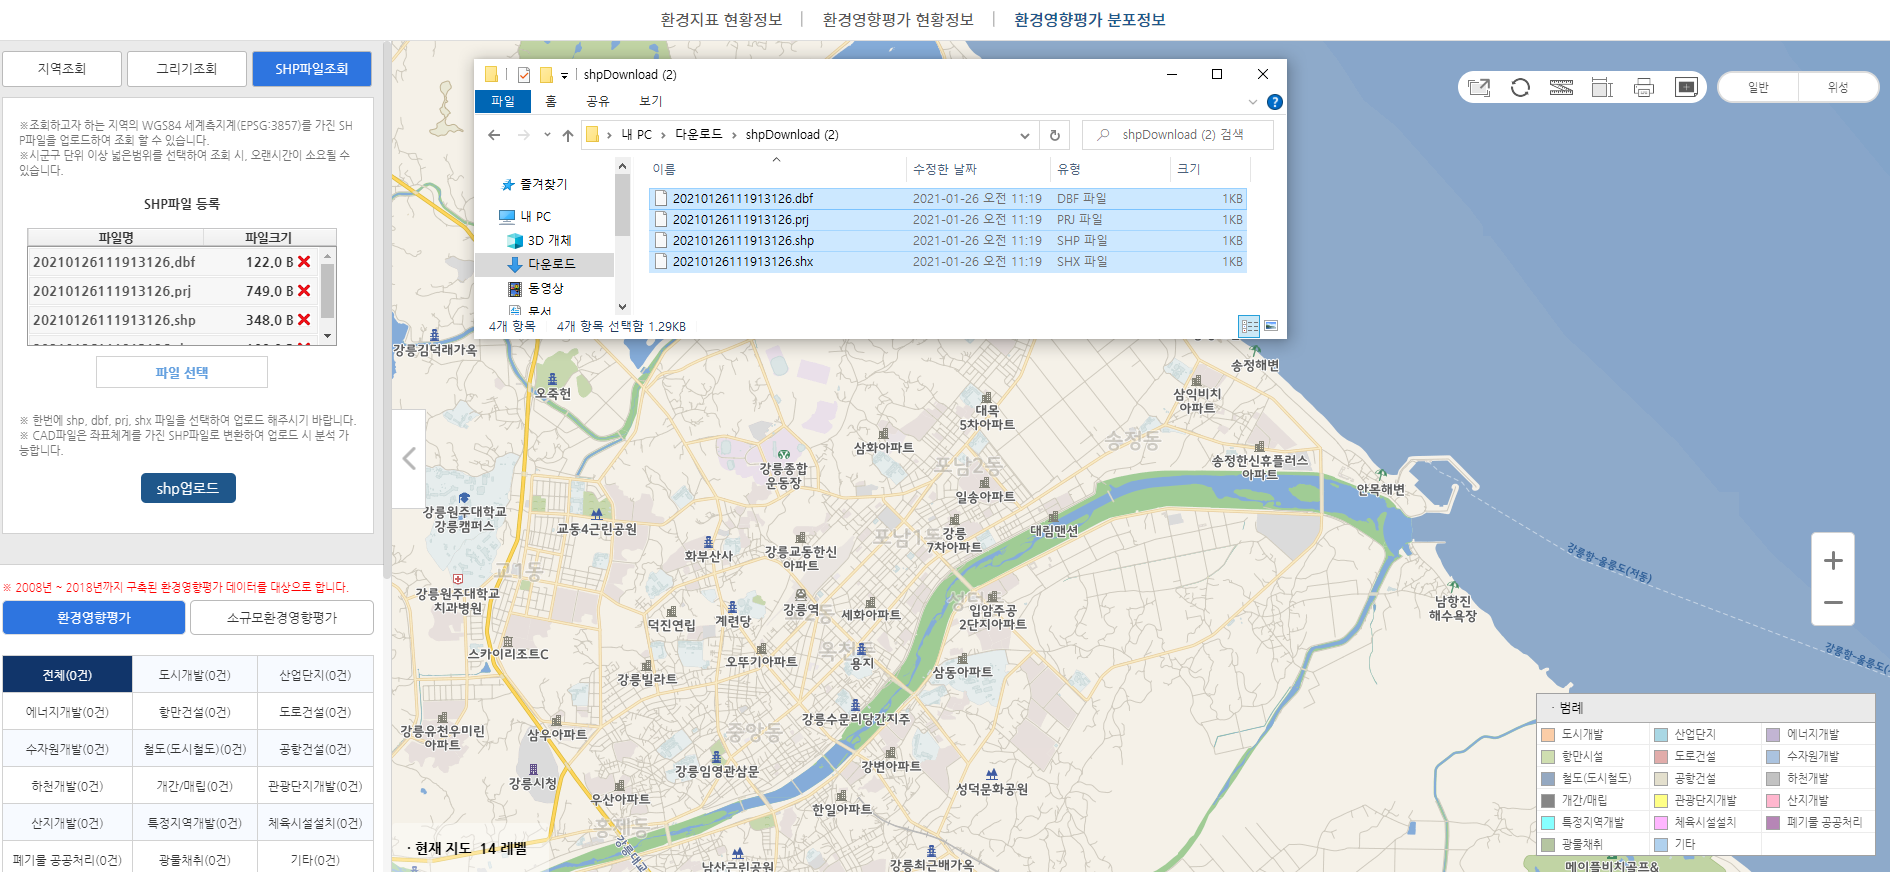Viewport: 1890px width, 872px height.
Task: Expand the Explorer address bar history dropdown
Action: (x=1024, y=135)
